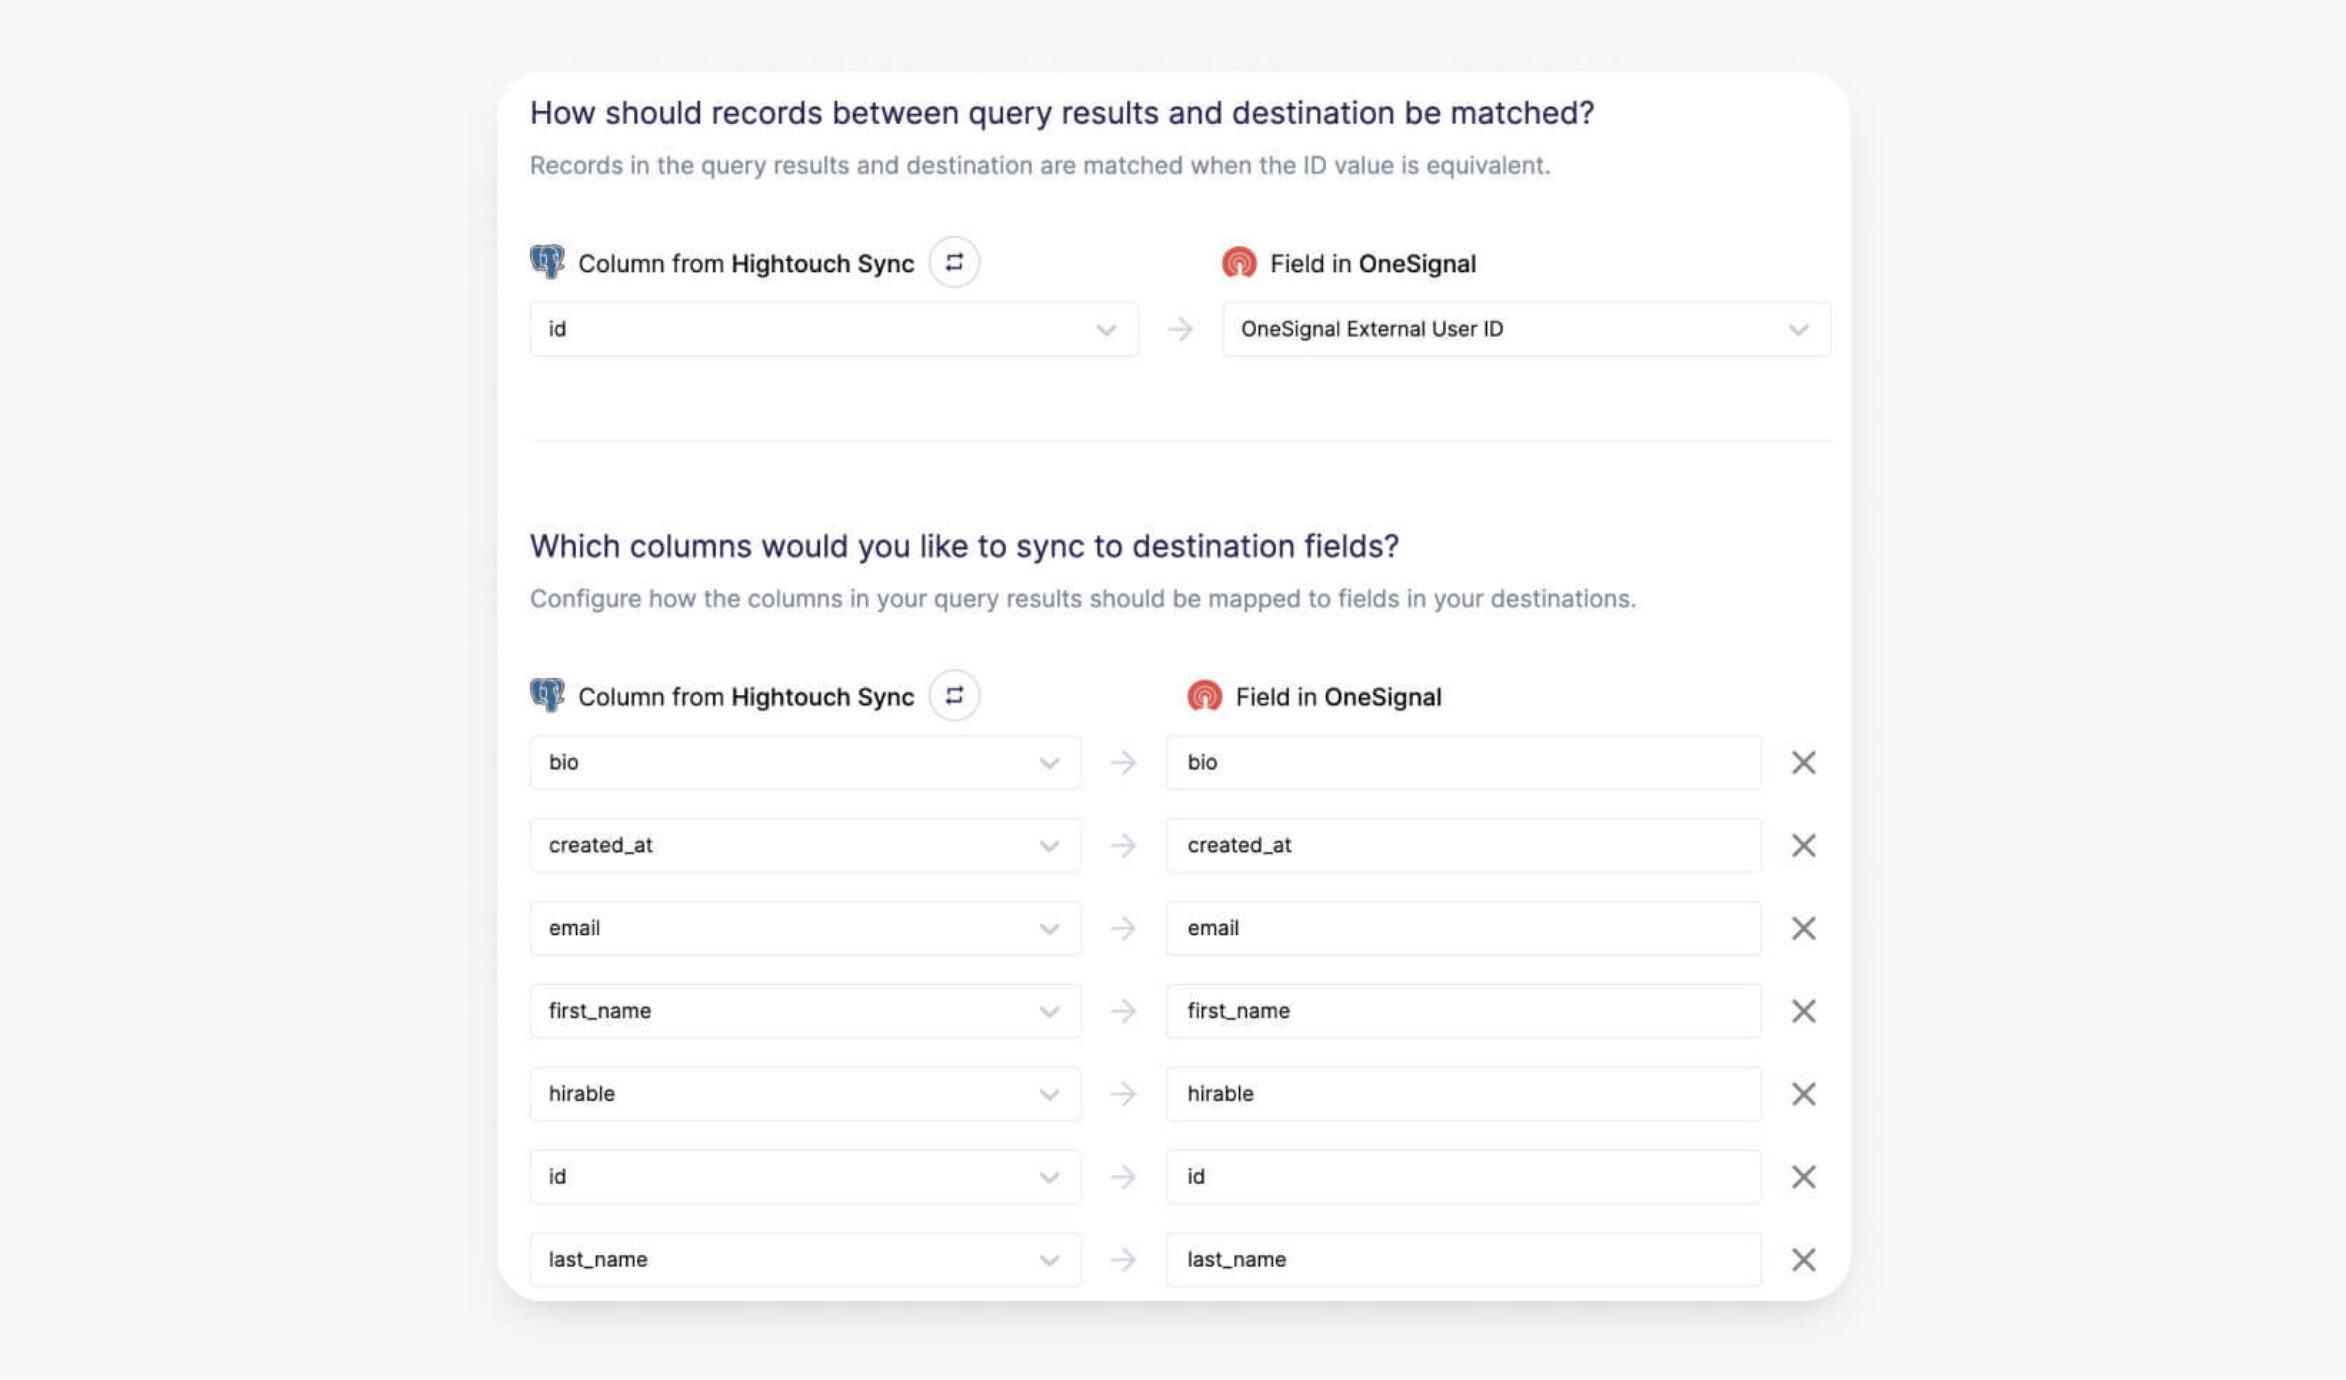This screenshot has height=1380, width=2346.
Task: Remove the id mapping row
Action: (1803, 1177)
